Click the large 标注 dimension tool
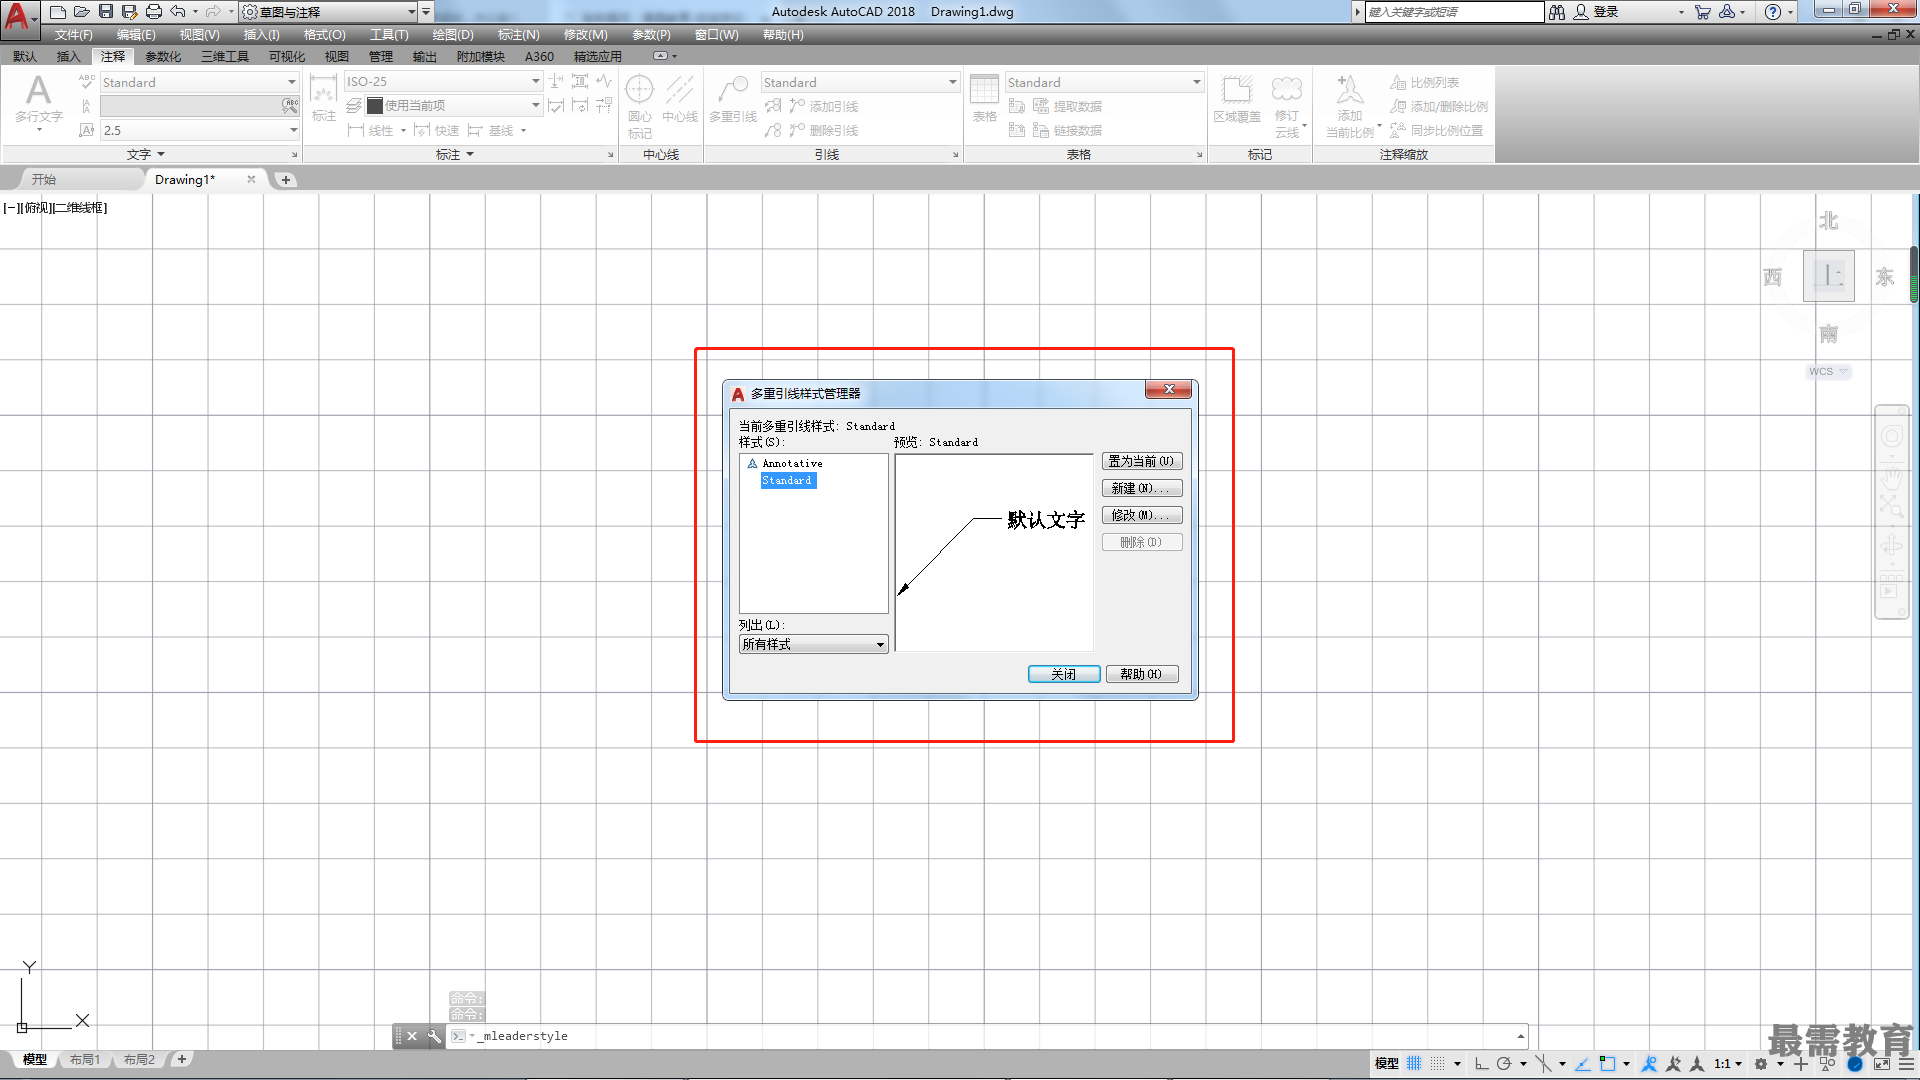1920x1080 pixels. click(x=323, y=99)
